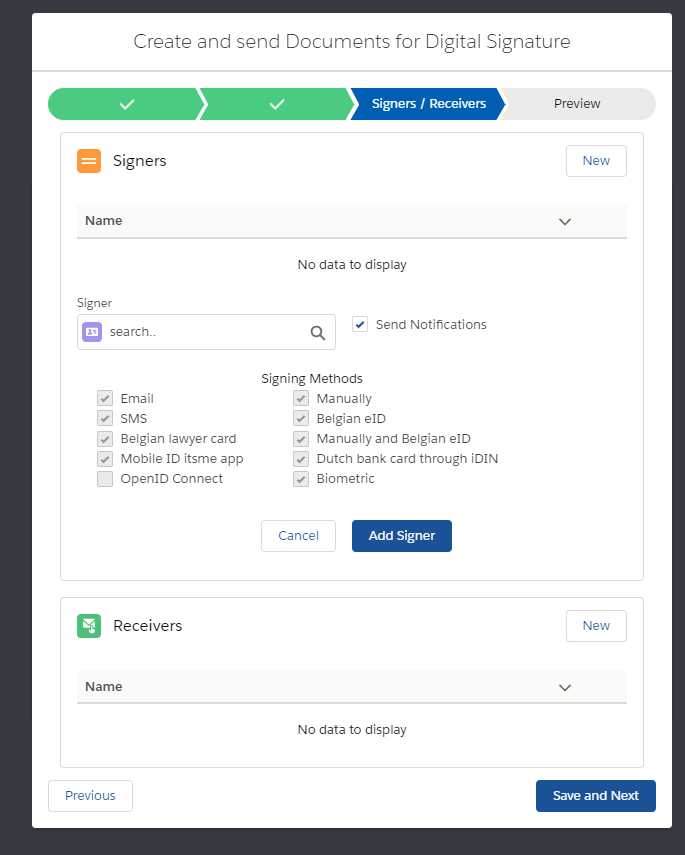Click the magnifier icon in Signer search
685x855 pixels.
318,333
